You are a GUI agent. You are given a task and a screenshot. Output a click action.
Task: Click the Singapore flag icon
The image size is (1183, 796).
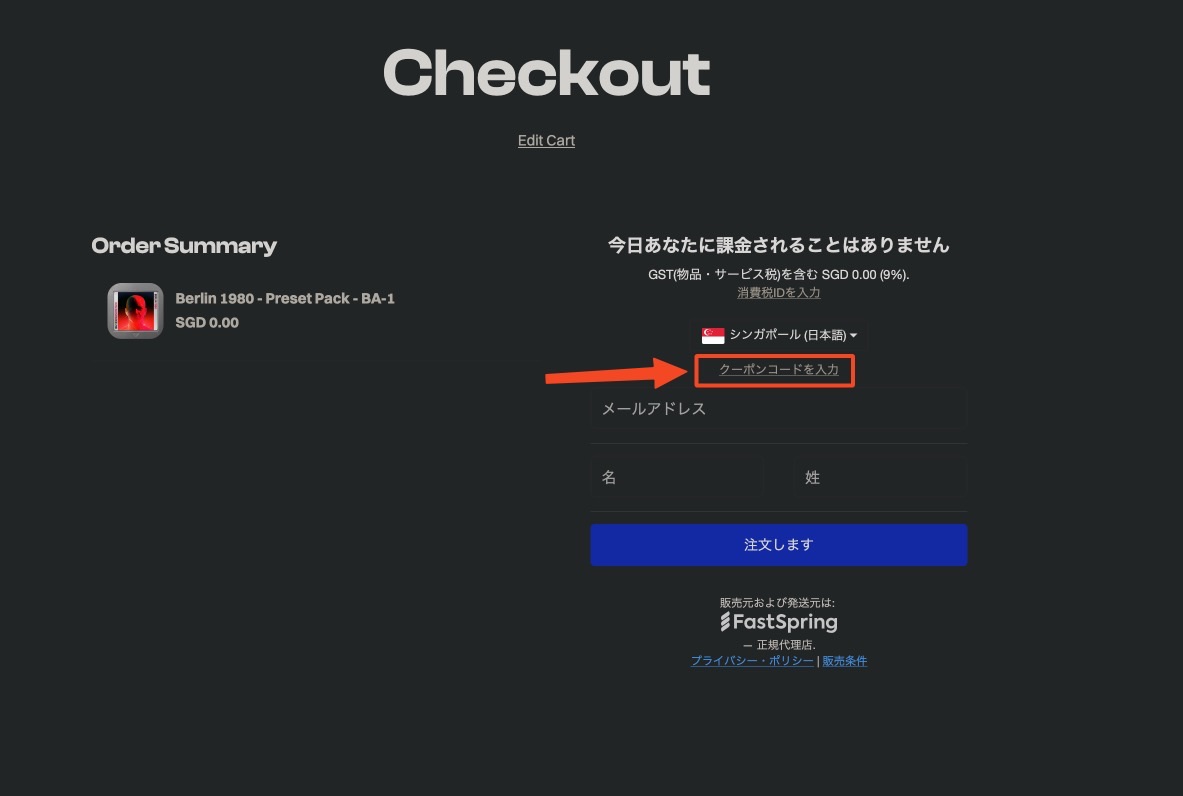click(x=713, y=335)
